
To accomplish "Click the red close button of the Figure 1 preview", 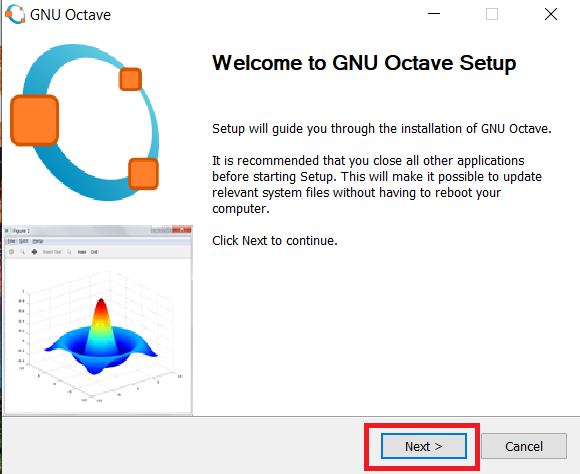I will [x=182, y=230].
